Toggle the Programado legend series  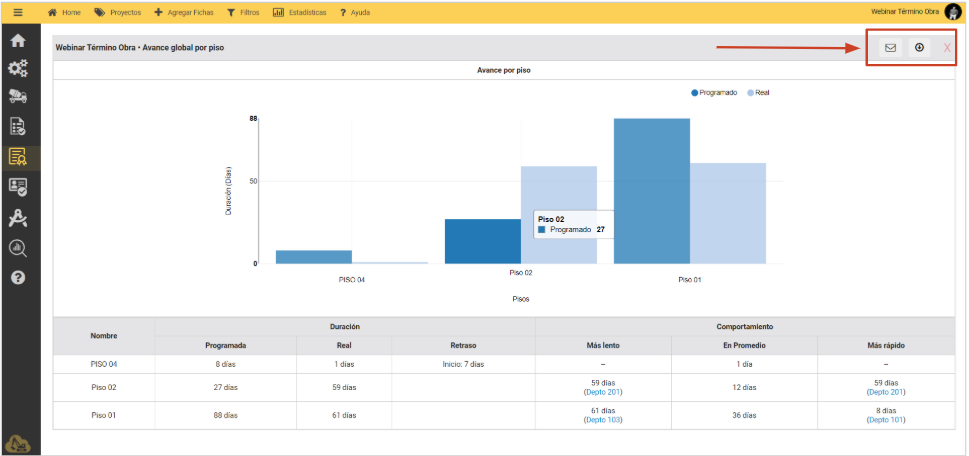pos(714,92)
